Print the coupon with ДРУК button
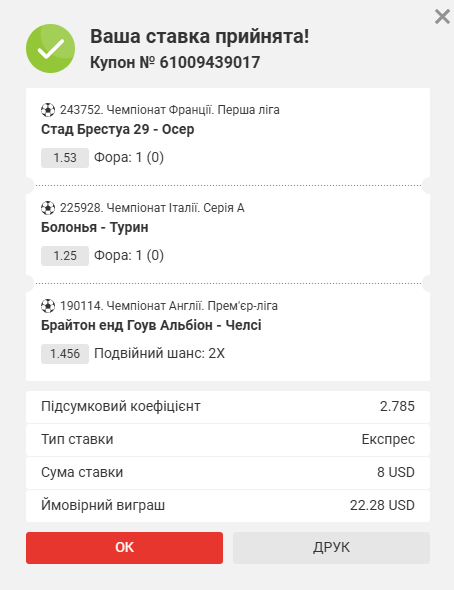Viewport: 454px width, 590px height. tap(331, 547)
